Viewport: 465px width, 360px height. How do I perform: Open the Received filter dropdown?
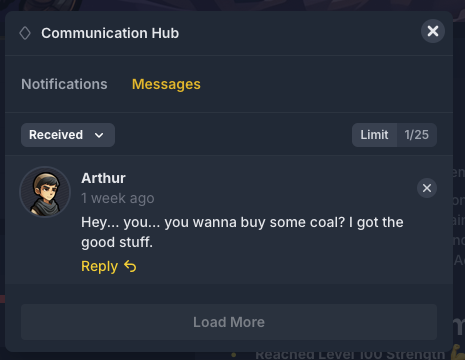click(x=68, y=135)
